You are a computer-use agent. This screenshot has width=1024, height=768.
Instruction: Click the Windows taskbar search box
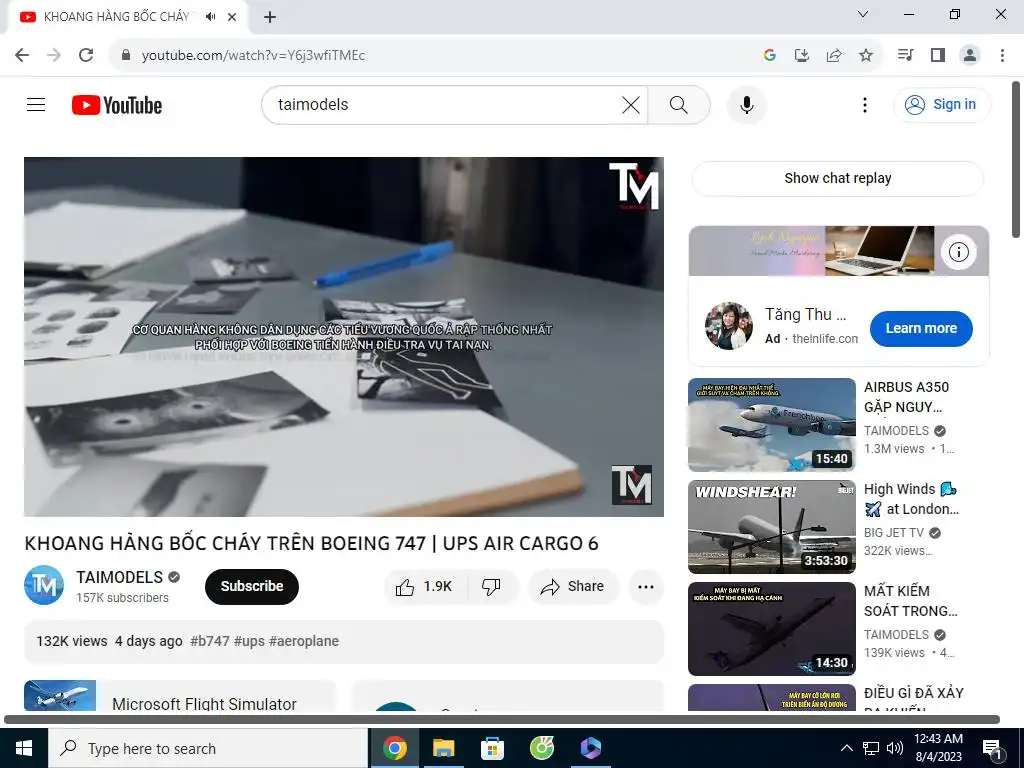(x=208, y=748)
